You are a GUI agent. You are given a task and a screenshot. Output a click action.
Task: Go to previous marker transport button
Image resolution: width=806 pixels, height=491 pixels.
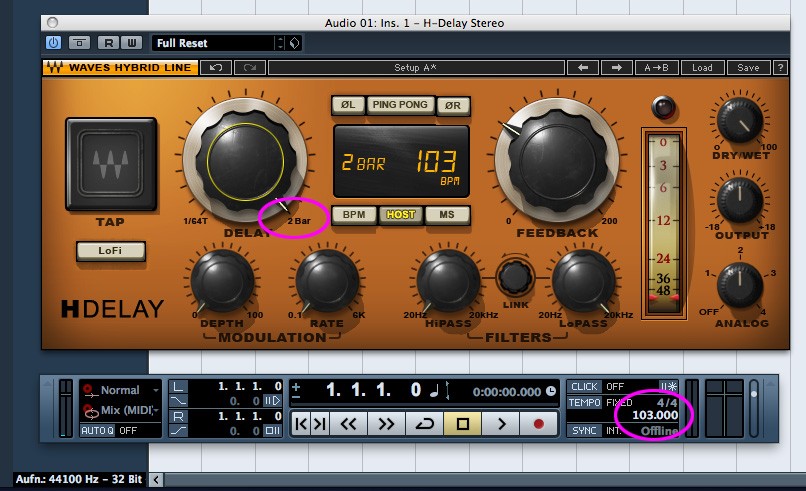point(301,424)
